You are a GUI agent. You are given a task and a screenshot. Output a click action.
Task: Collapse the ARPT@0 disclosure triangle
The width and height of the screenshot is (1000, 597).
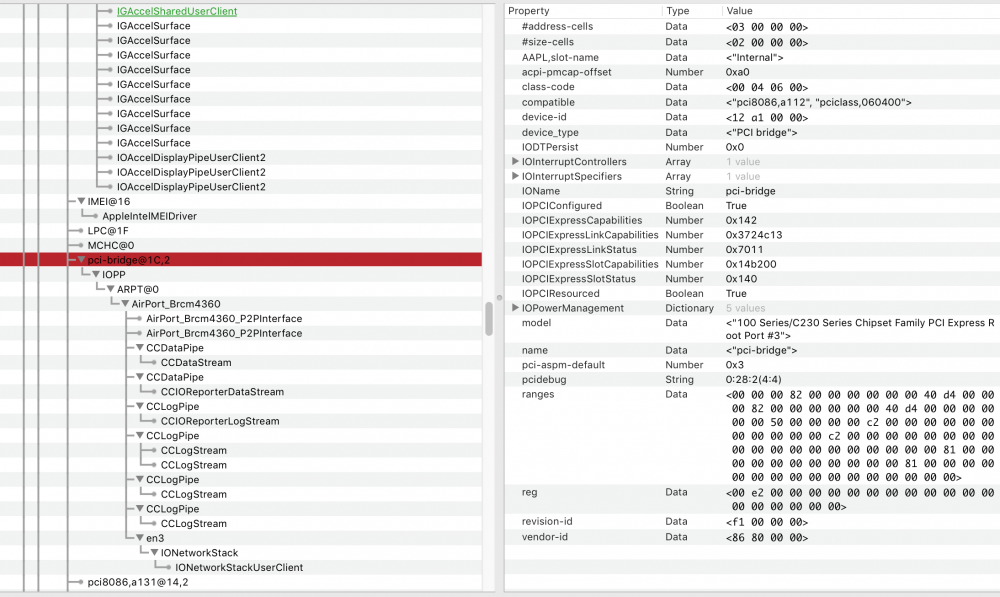[111, 289]
